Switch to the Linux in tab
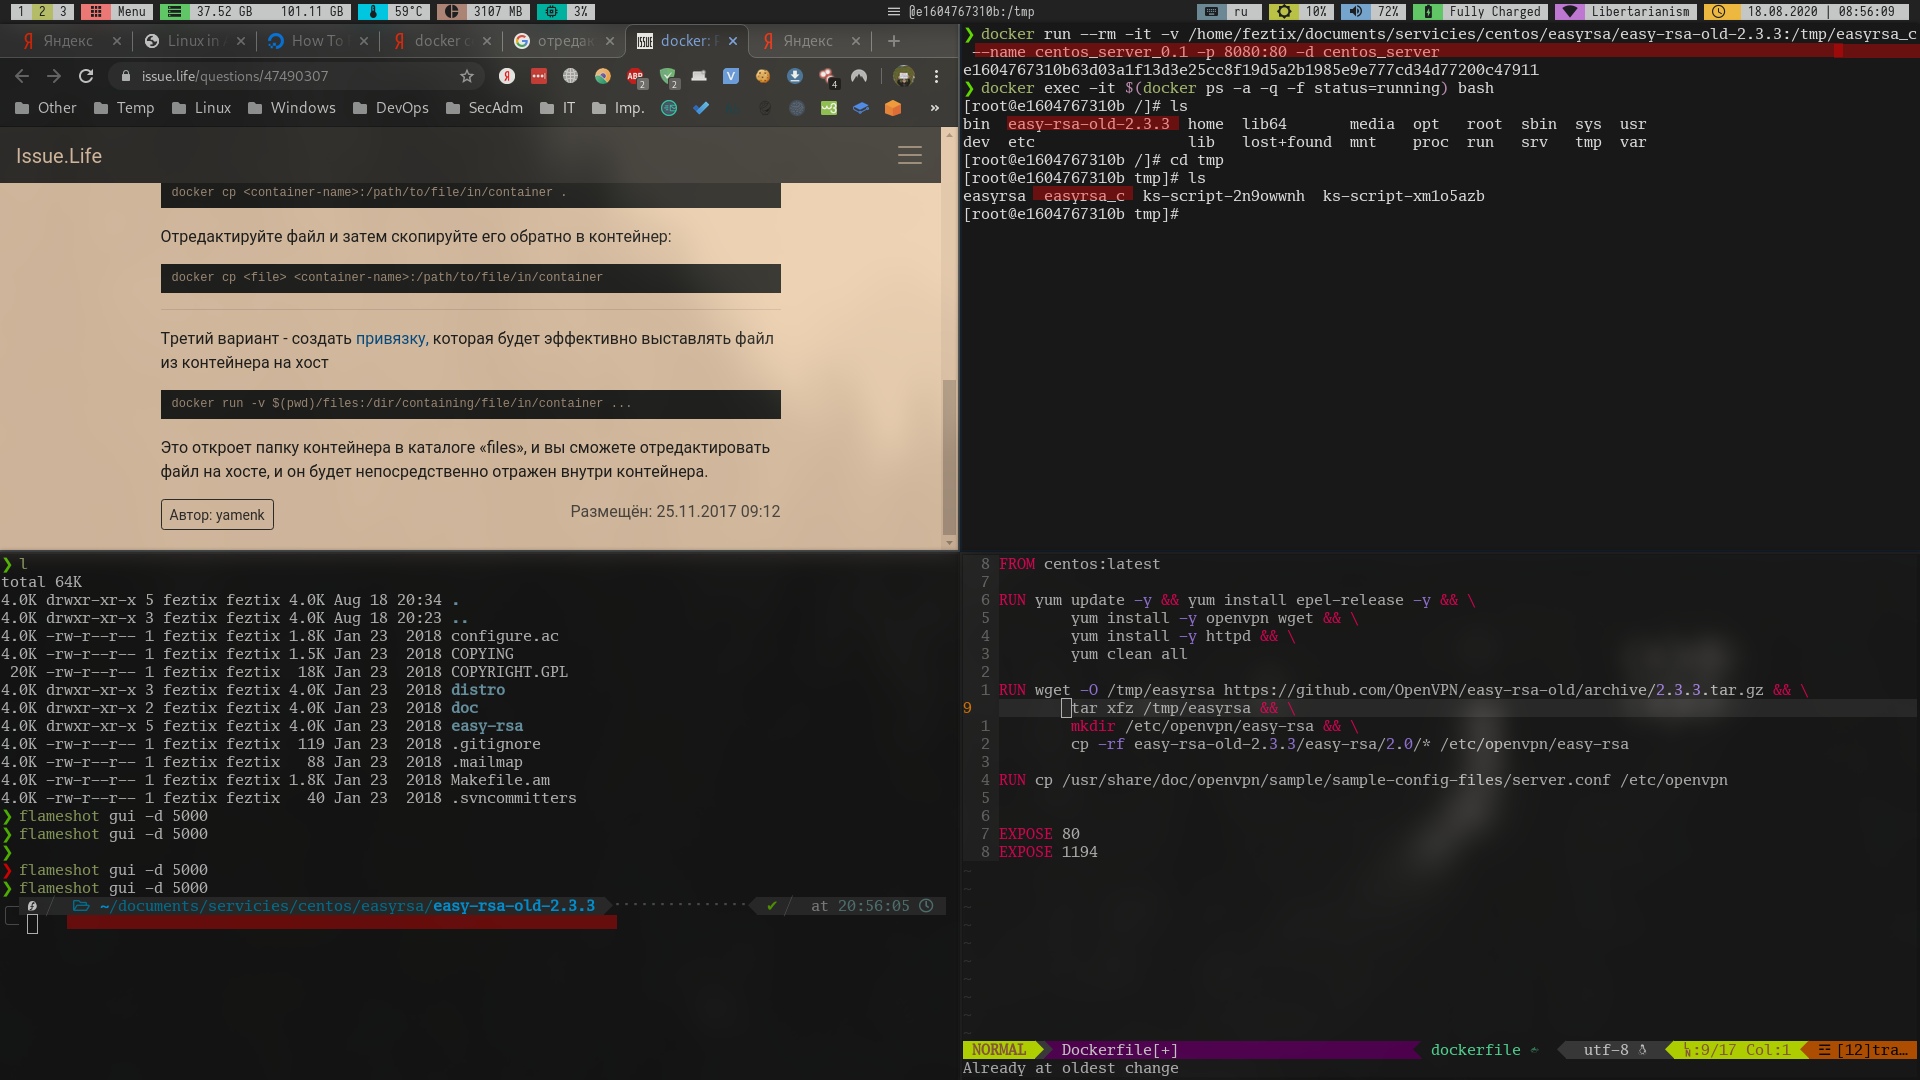The width and height of the screenshot is (1920, 1080). pyautogui.click(x=193, y=41)
